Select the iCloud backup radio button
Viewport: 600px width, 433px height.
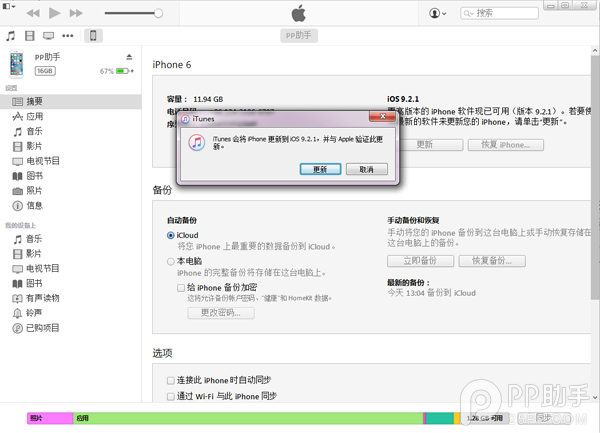(171, 236)
